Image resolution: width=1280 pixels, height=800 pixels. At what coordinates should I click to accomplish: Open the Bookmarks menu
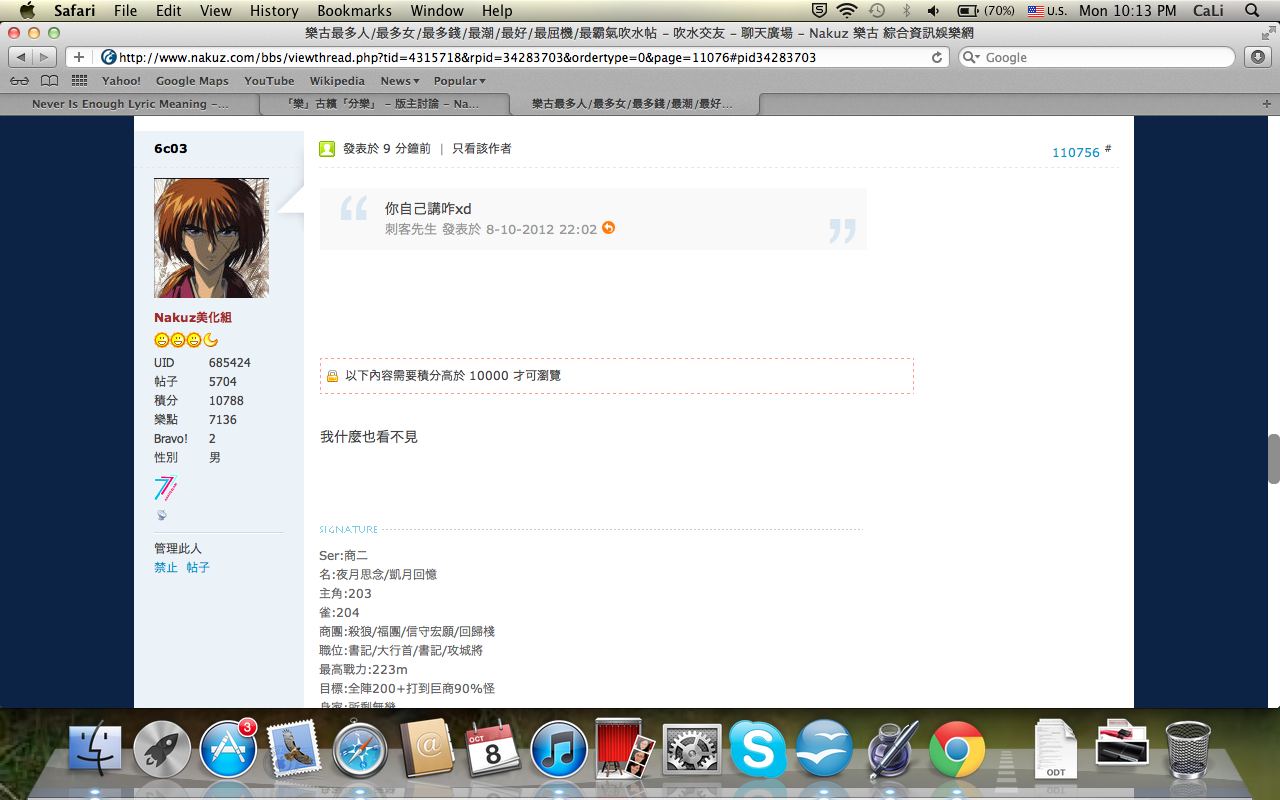point(355,11)
